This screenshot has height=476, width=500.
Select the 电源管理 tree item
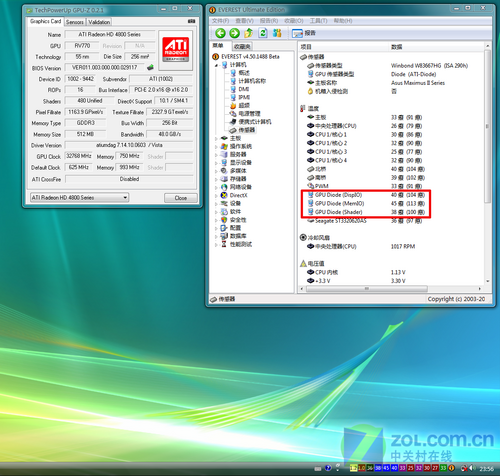tap(245, 114)
